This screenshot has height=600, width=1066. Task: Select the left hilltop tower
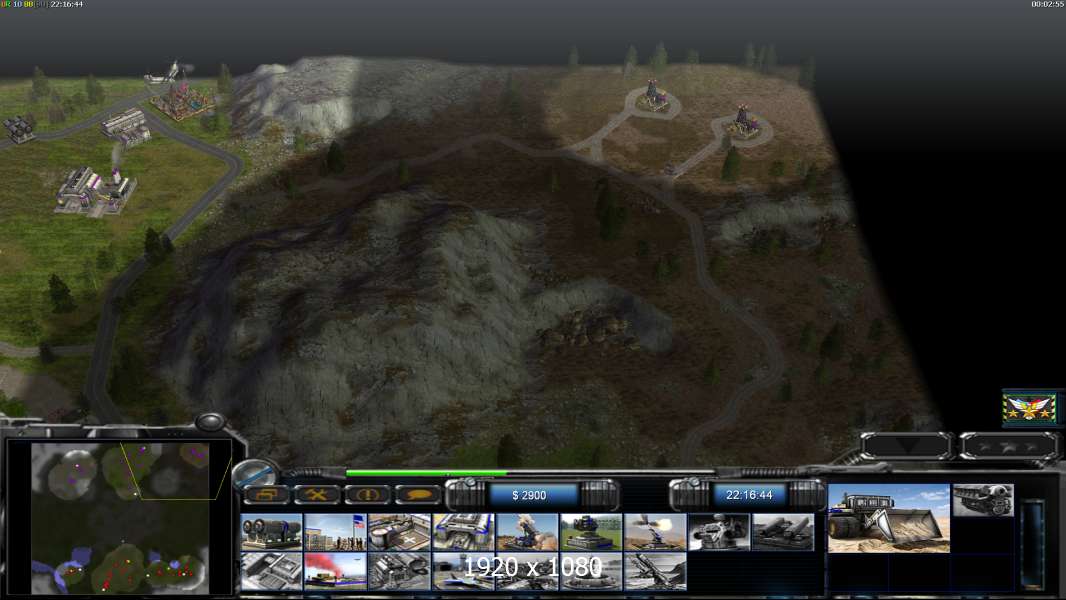point(653,95)
